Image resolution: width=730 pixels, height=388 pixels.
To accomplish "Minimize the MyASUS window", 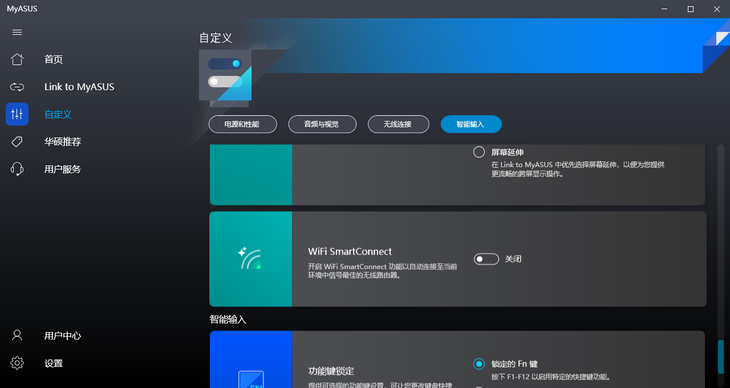I will [664, 9].
